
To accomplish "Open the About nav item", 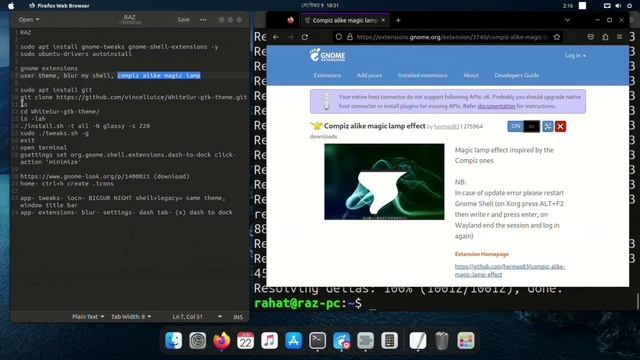I will (x=471, y=76).
